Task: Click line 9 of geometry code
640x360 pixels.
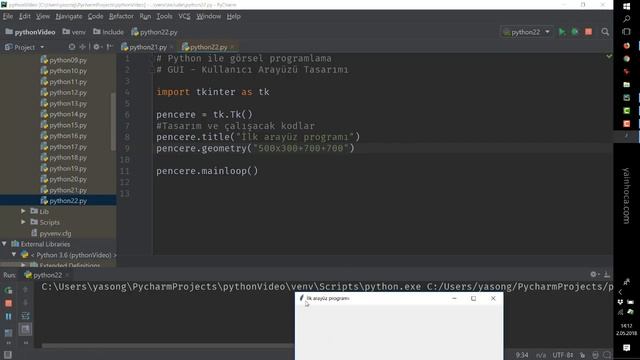Action: point(255,148)
